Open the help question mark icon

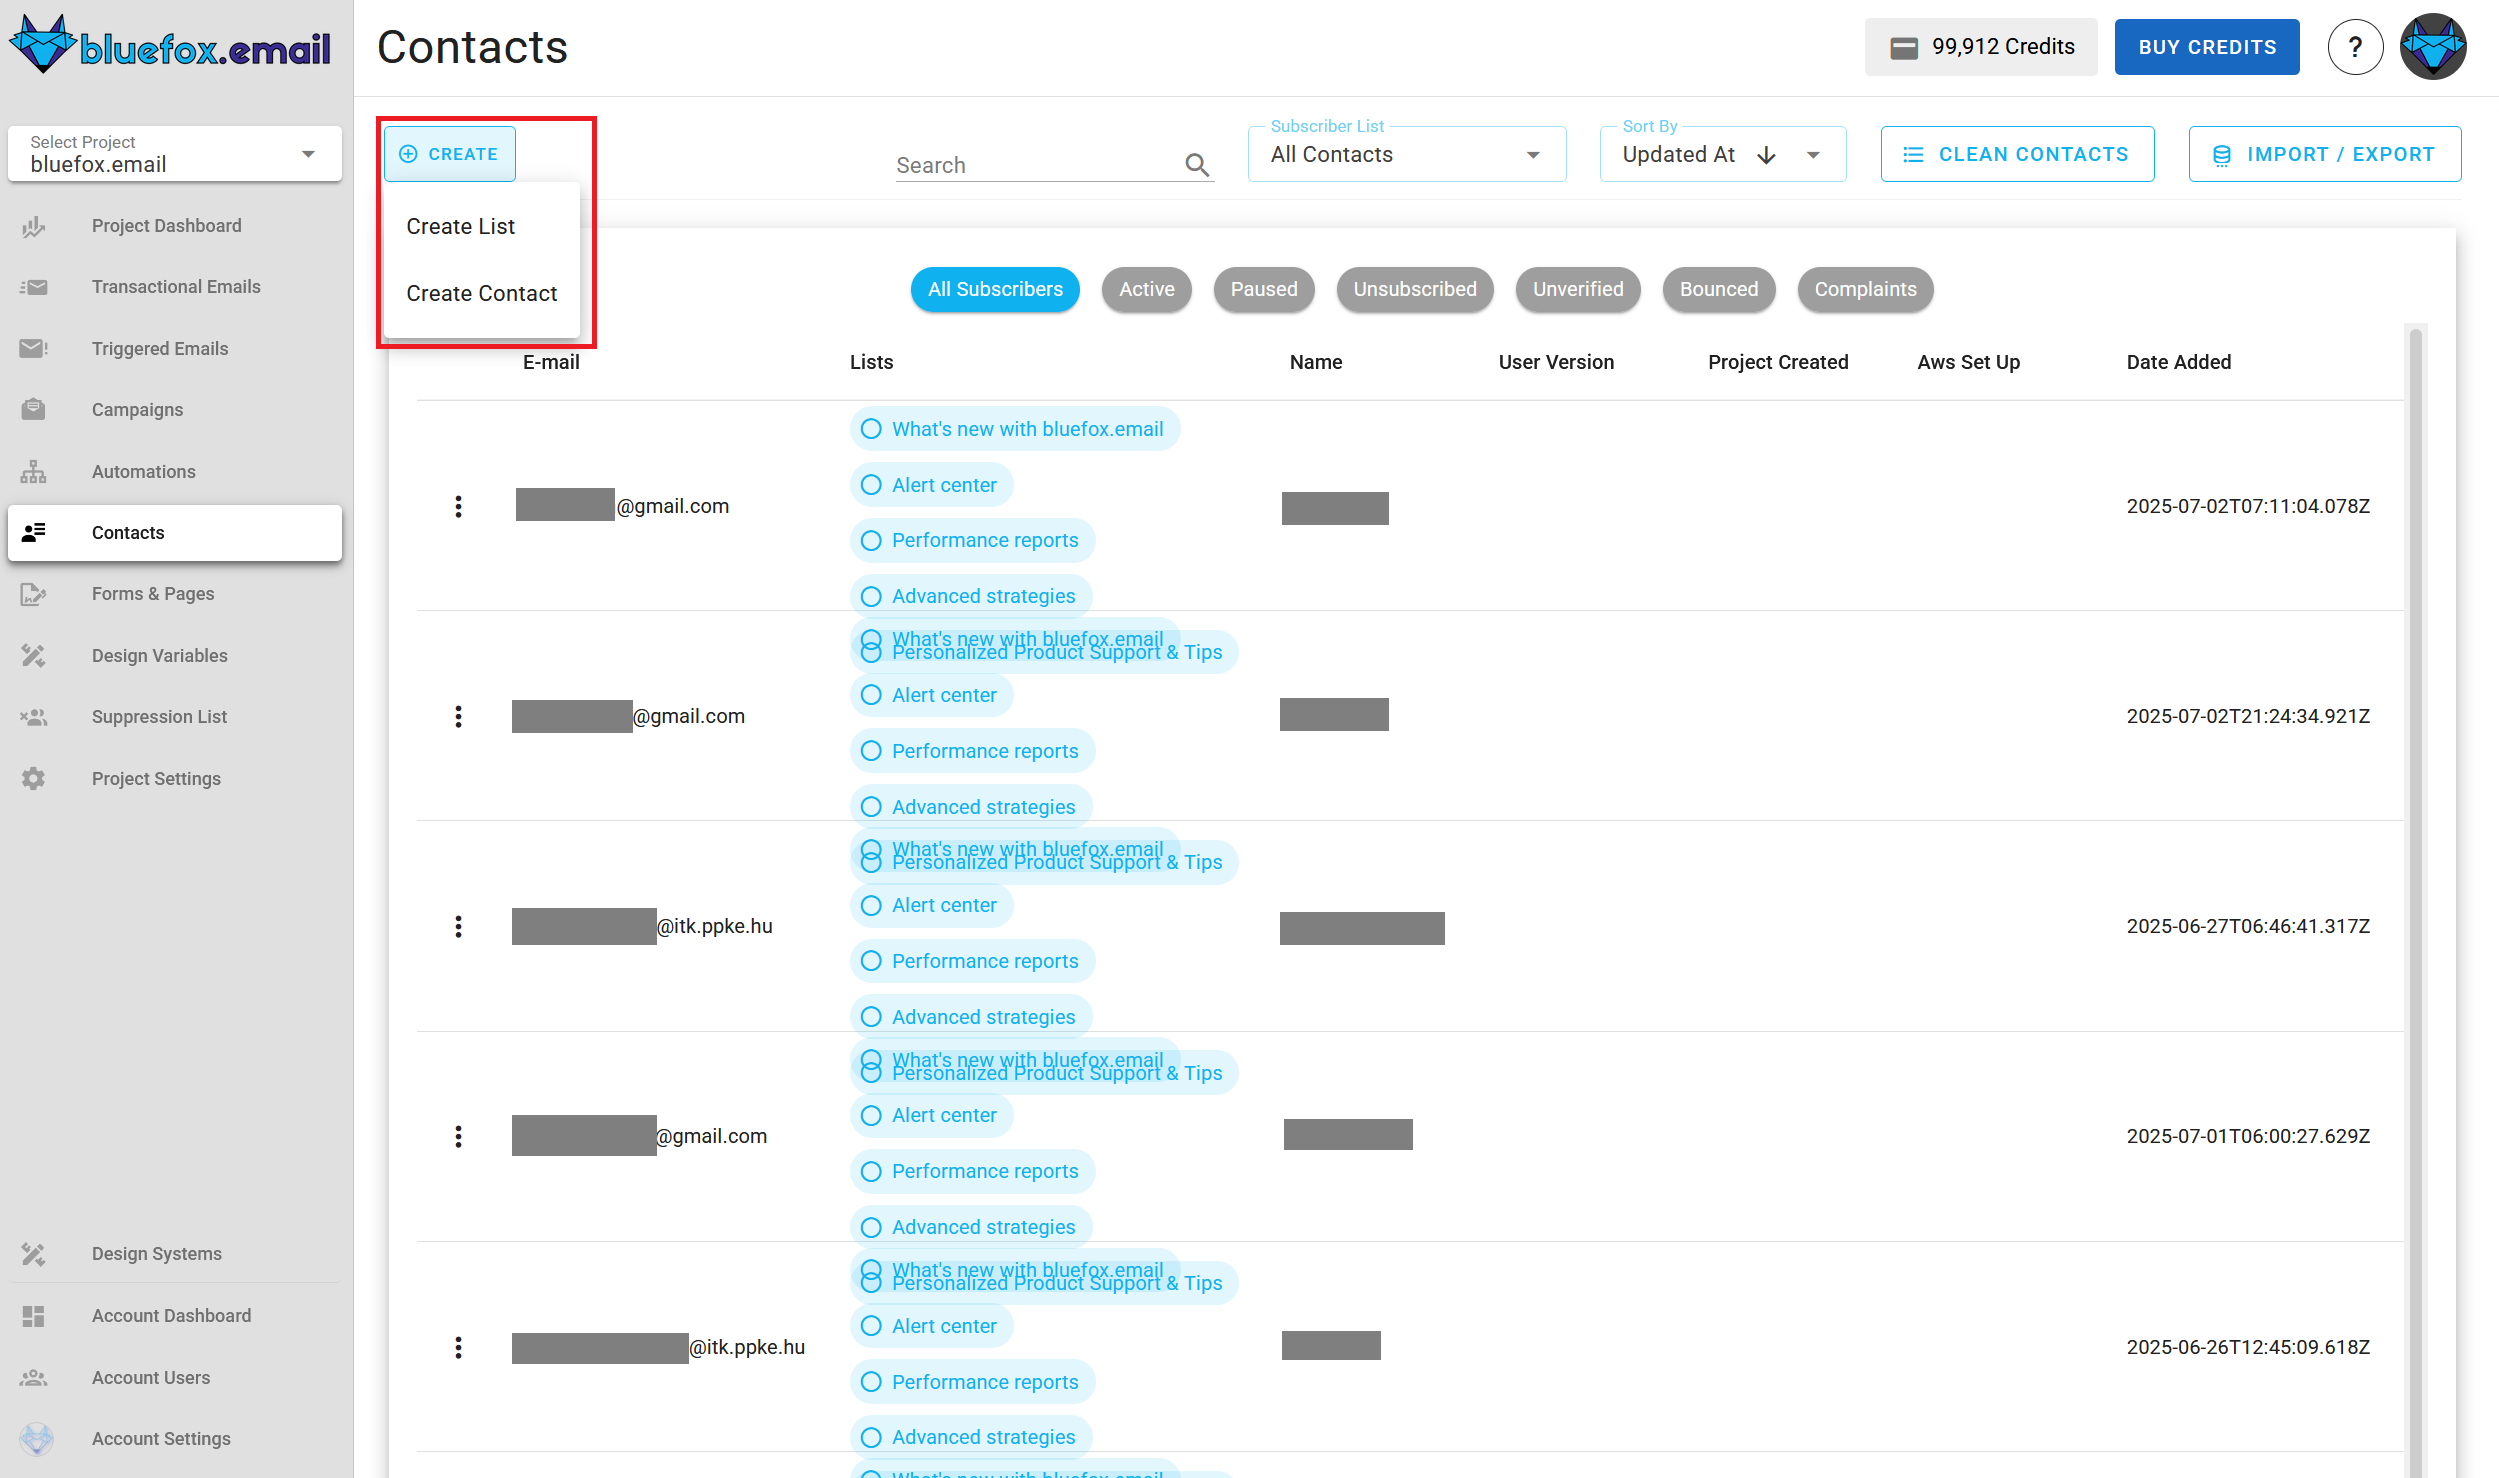2355,46
